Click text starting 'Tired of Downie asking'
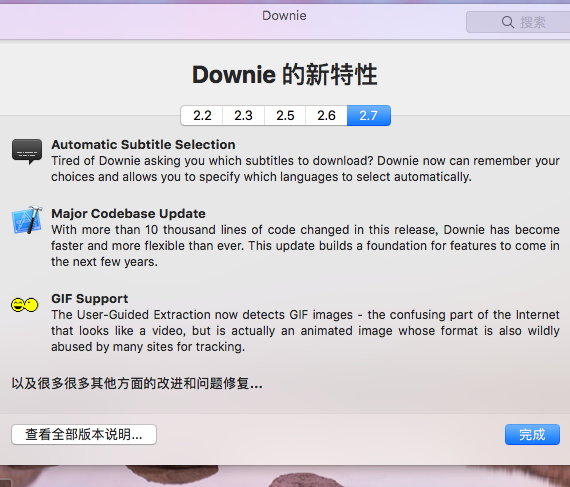Viewport: 570px width, 487px height. click(305, 169)
